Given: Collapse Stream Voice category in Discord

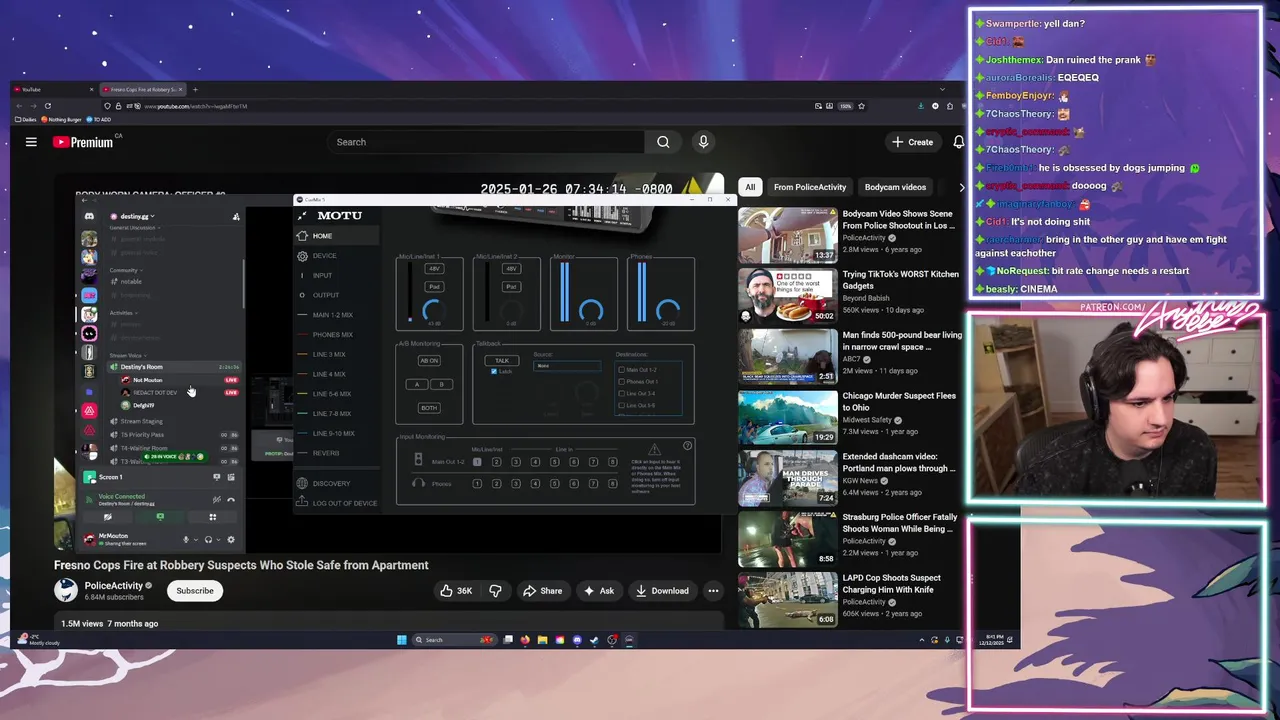Looking at the screenshot, I should click(x=126, y=355).
